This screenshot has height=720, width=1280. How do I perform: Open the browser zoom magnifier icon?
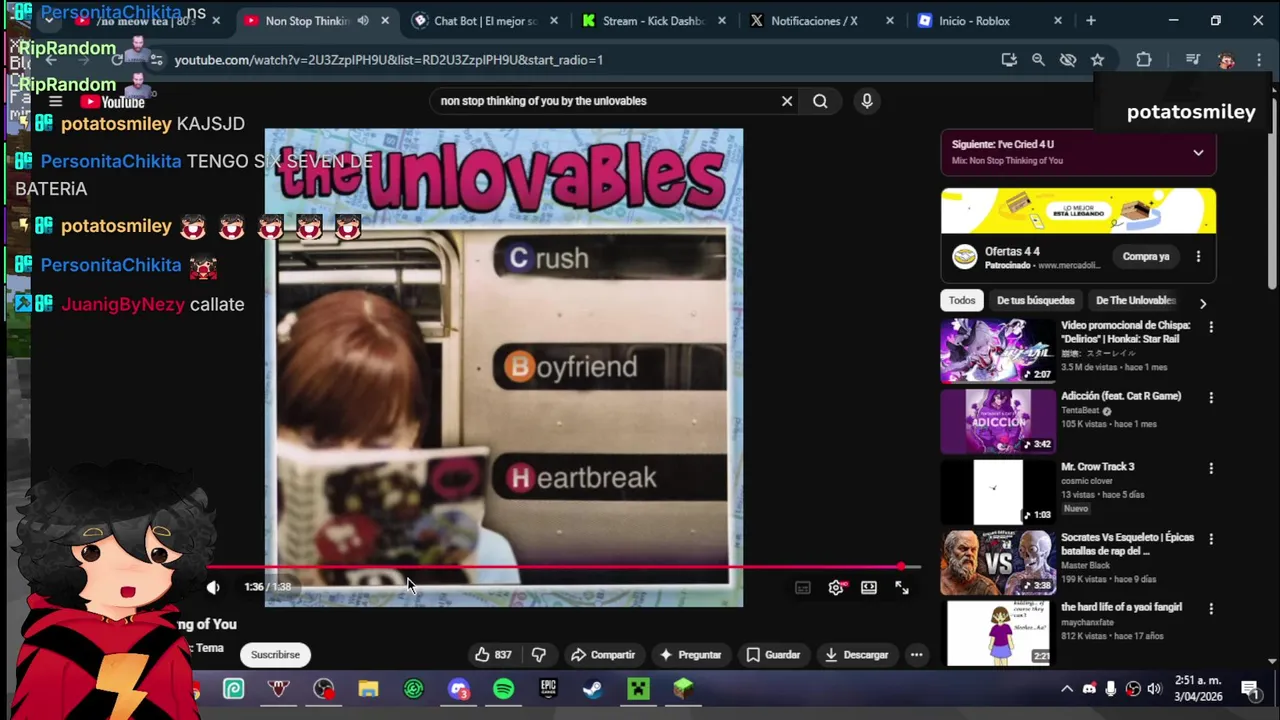point(1038,60)
